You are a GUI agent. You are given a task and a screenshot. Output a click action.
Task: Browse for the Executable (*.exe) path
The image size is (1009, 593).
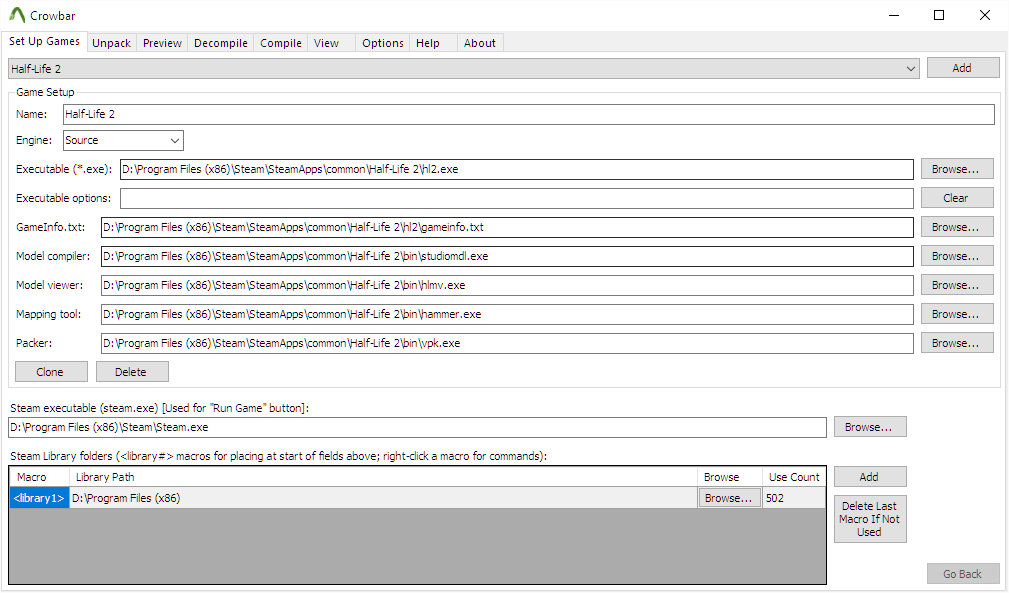click(x=957, y=169)
